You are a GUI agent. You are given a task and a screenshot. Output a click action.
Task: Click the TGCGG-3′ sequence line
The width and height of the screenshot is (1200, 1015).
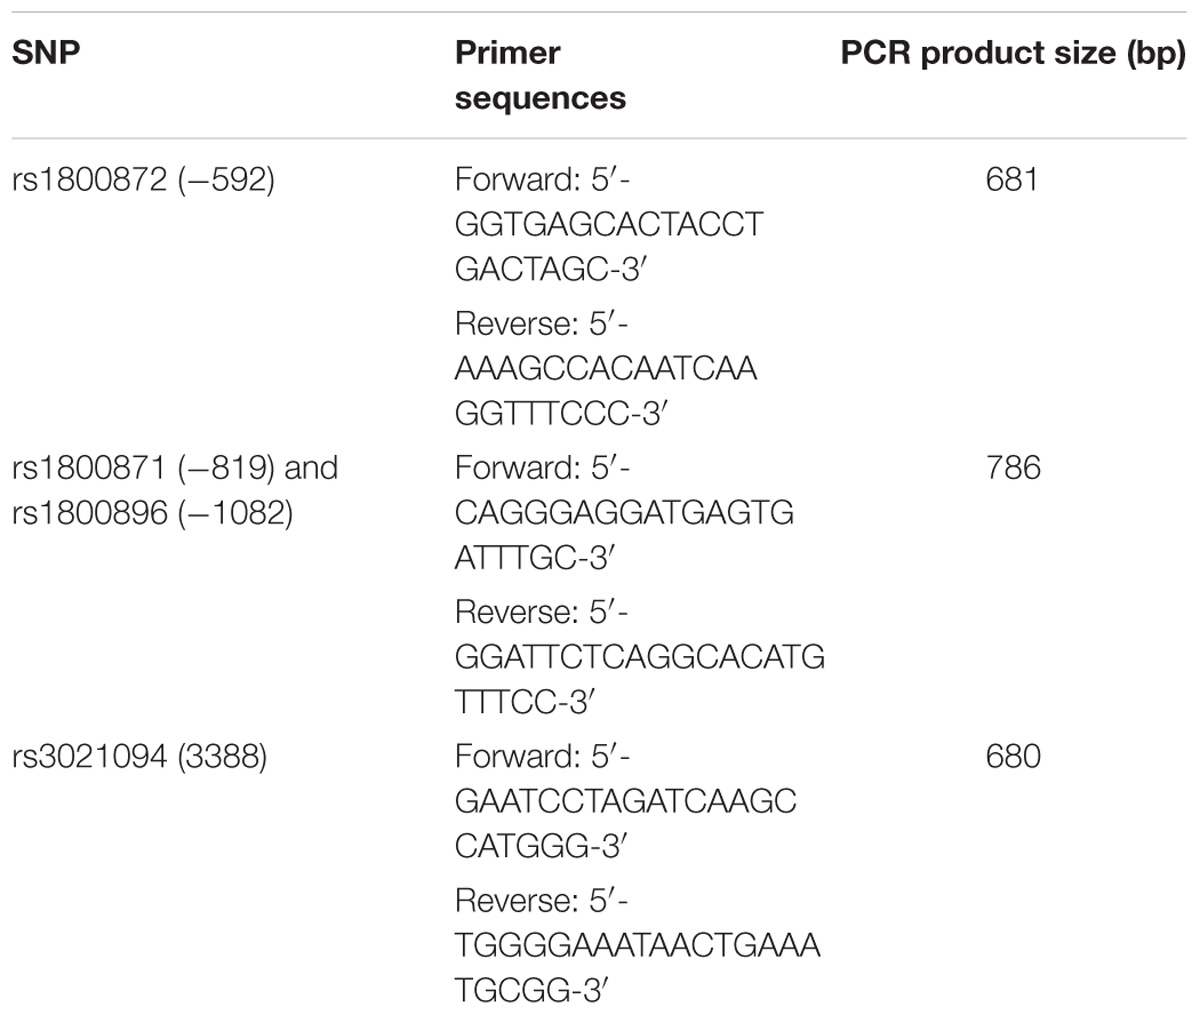(531, 990)
